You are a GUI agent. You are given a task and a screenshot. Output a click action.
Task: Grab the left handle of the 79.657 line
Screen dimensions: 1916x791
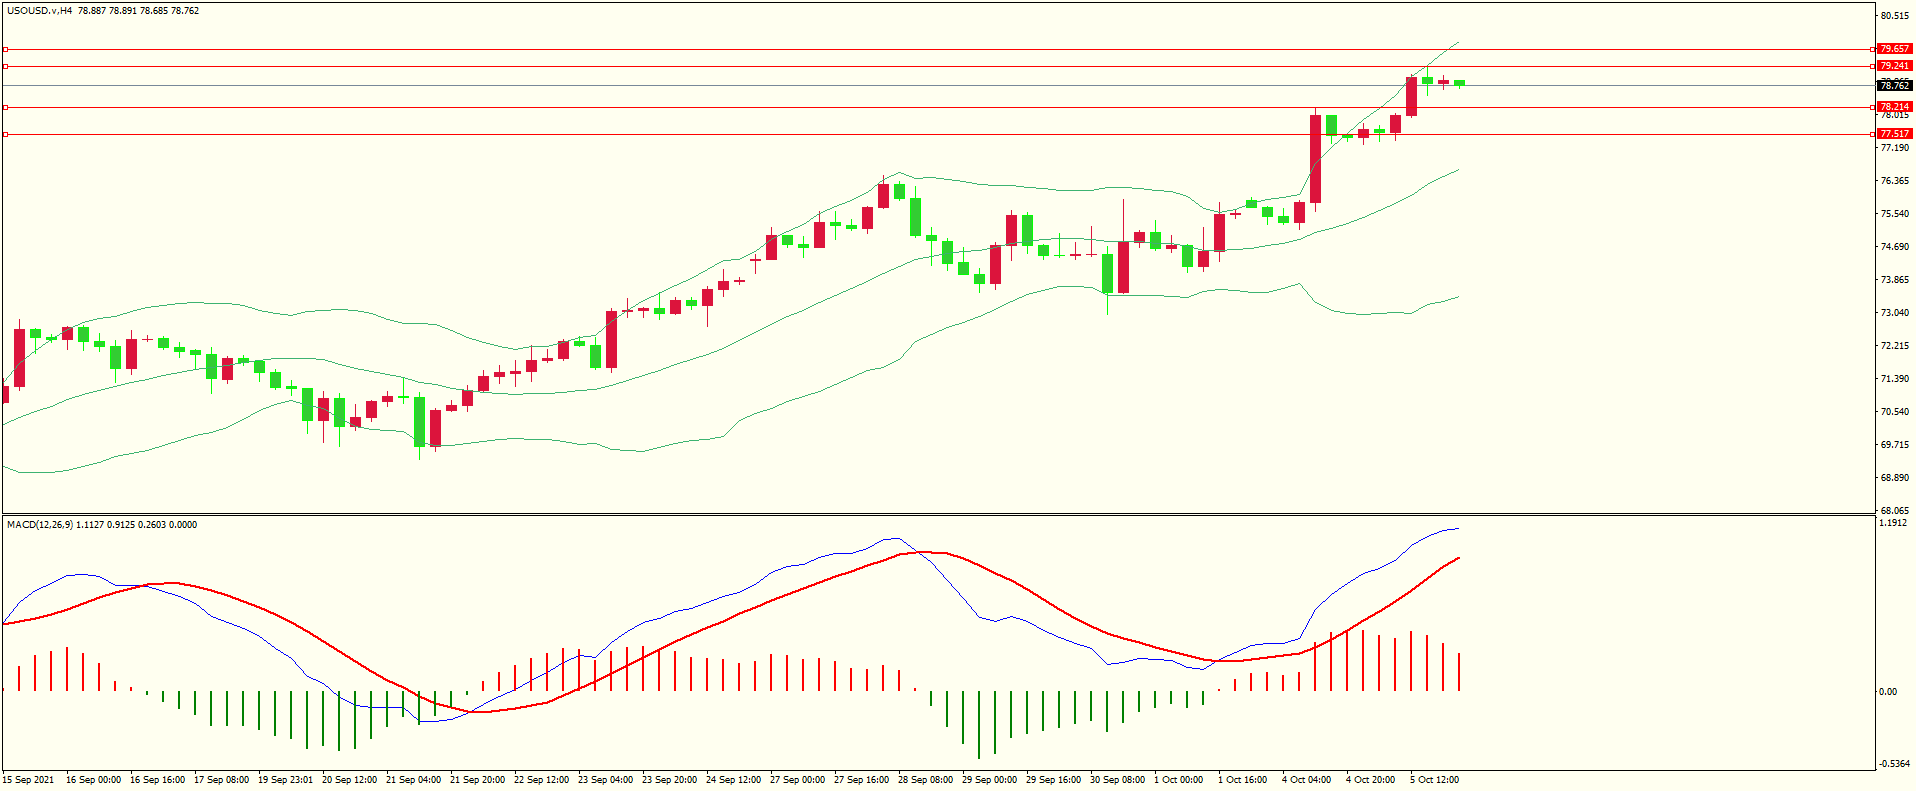[x=5, y=49]
